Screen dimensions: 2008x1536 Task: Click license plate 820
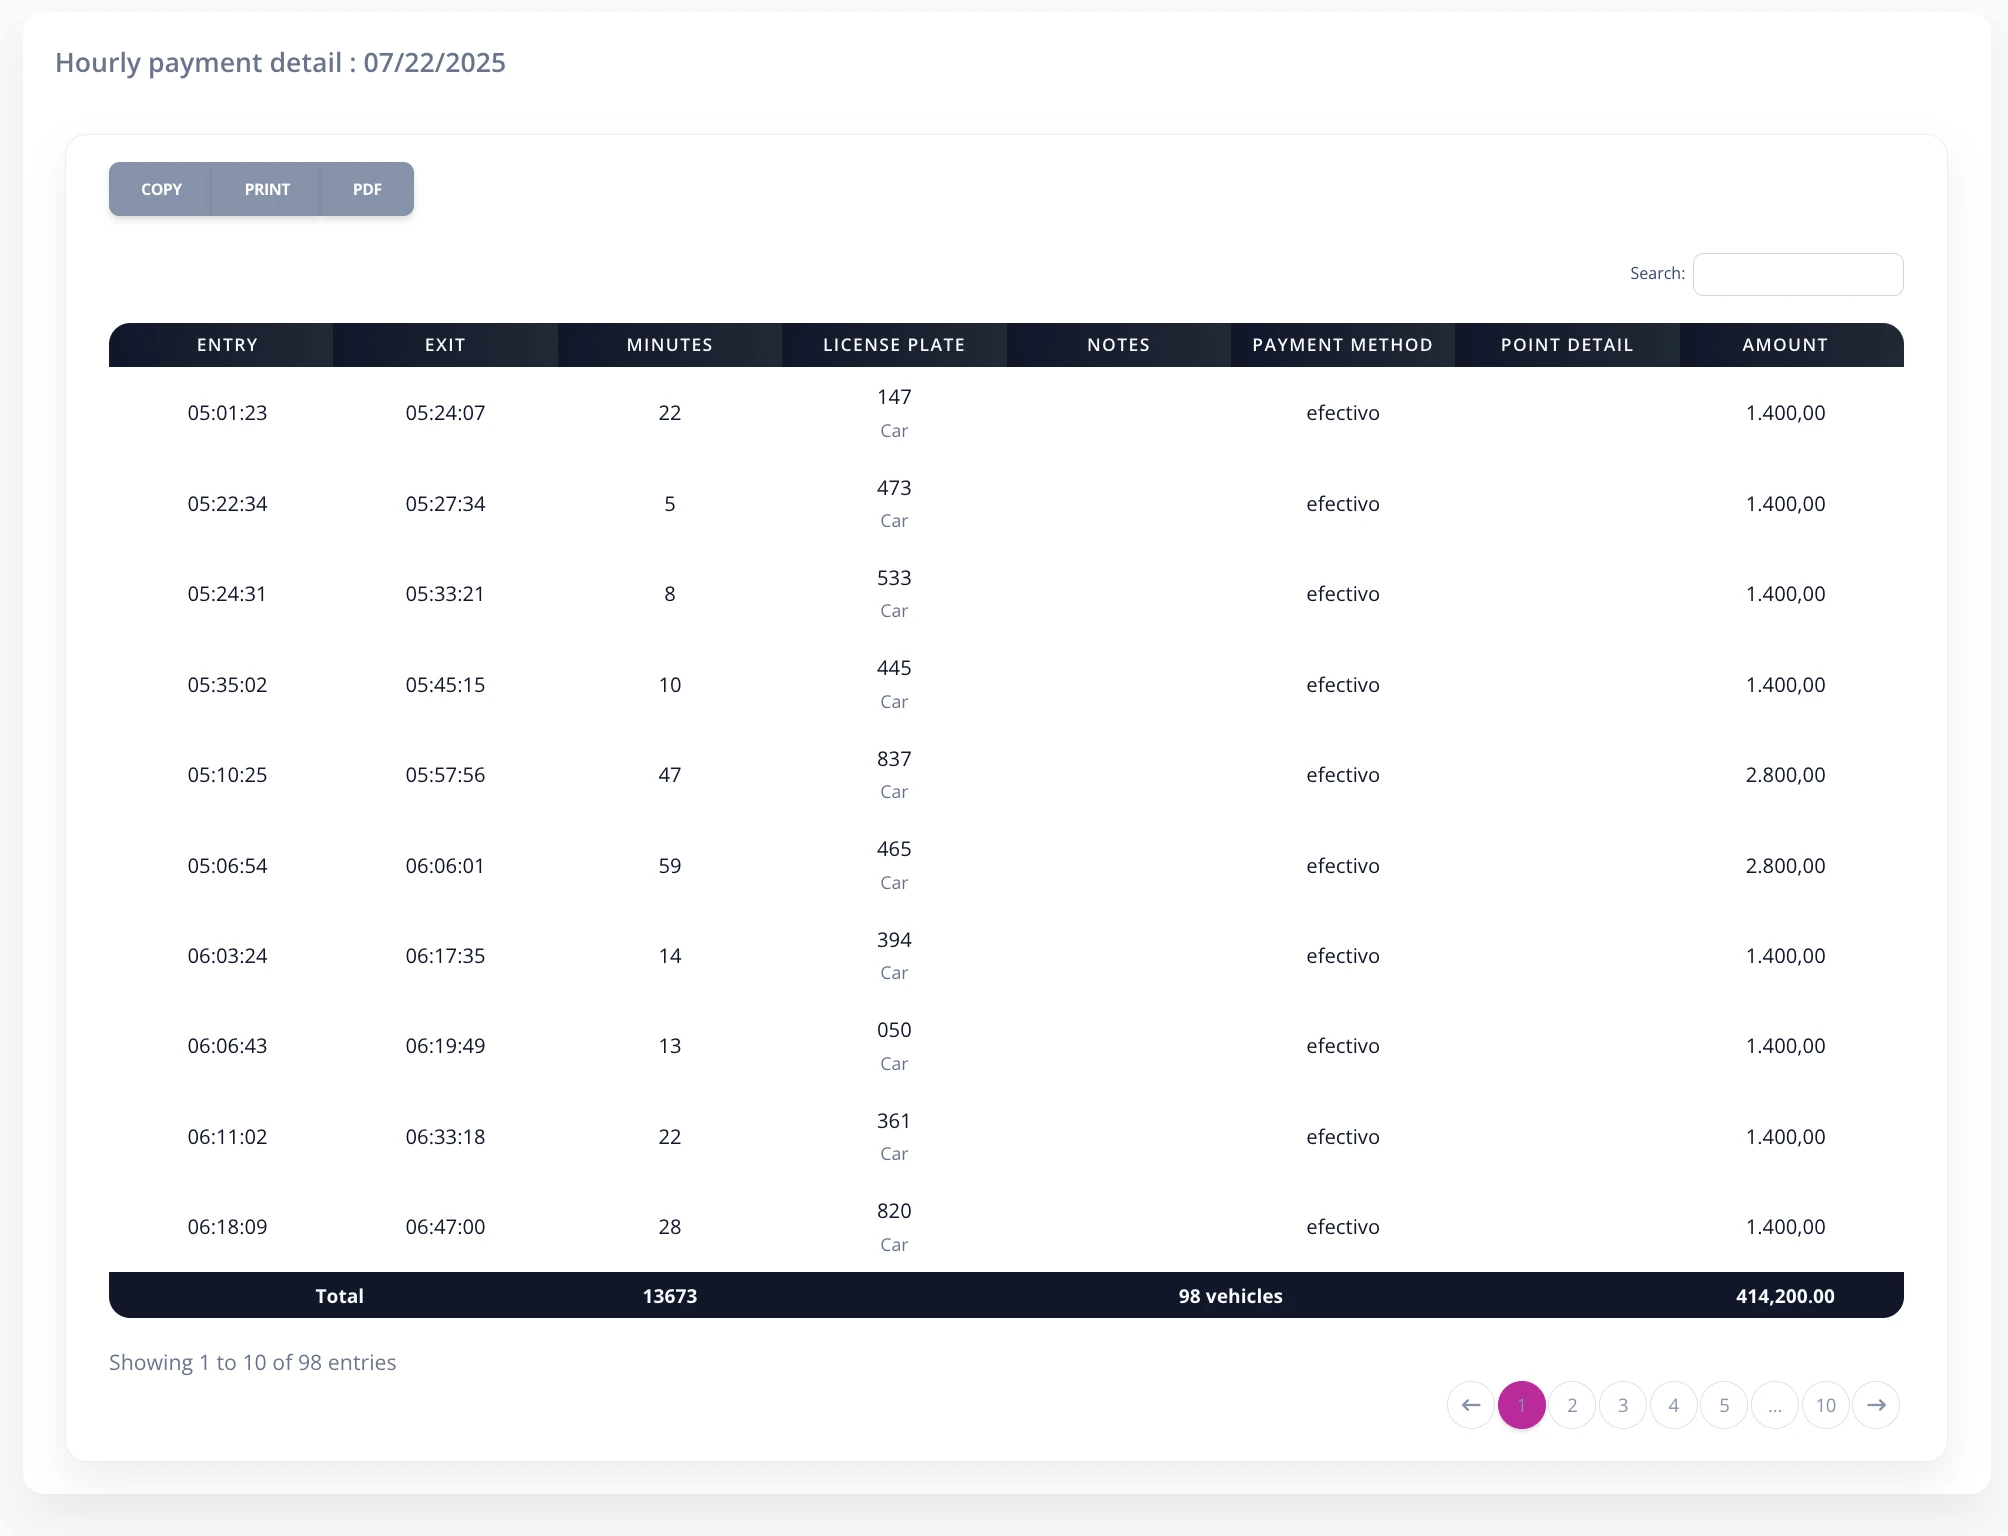pos(894,1211)
